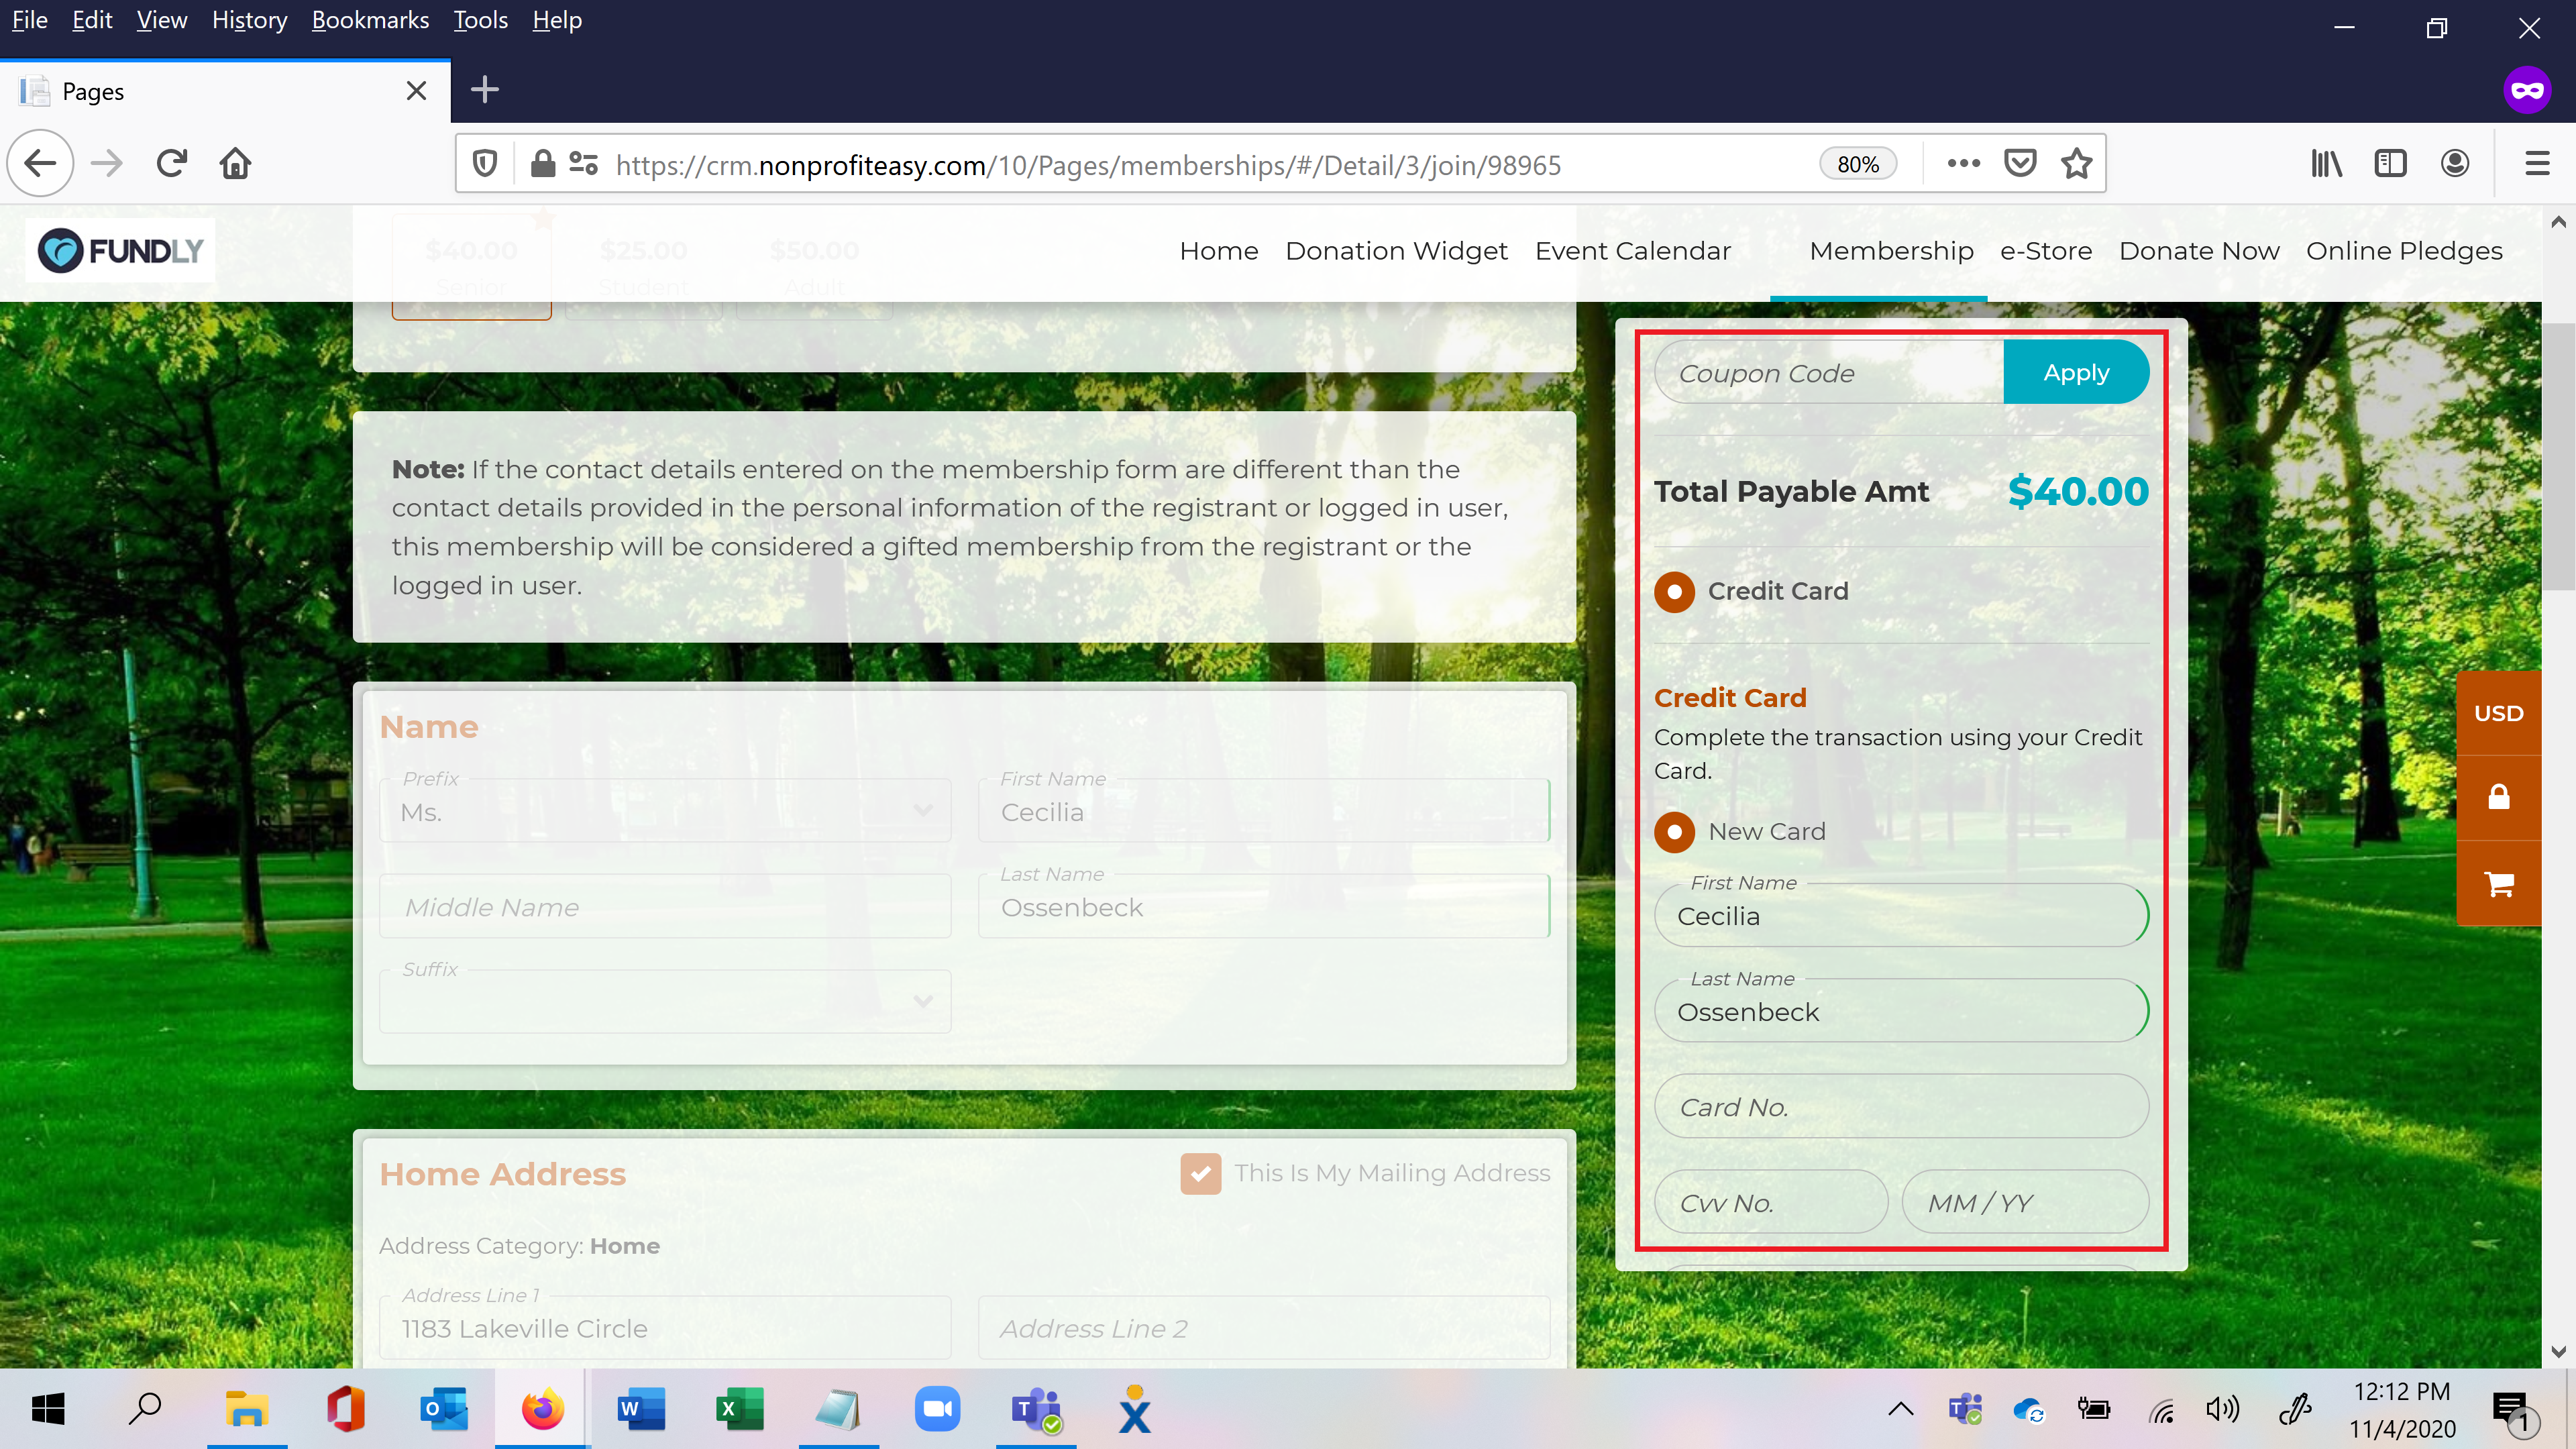Open Word from taskbar

(x=641, y=1409)
